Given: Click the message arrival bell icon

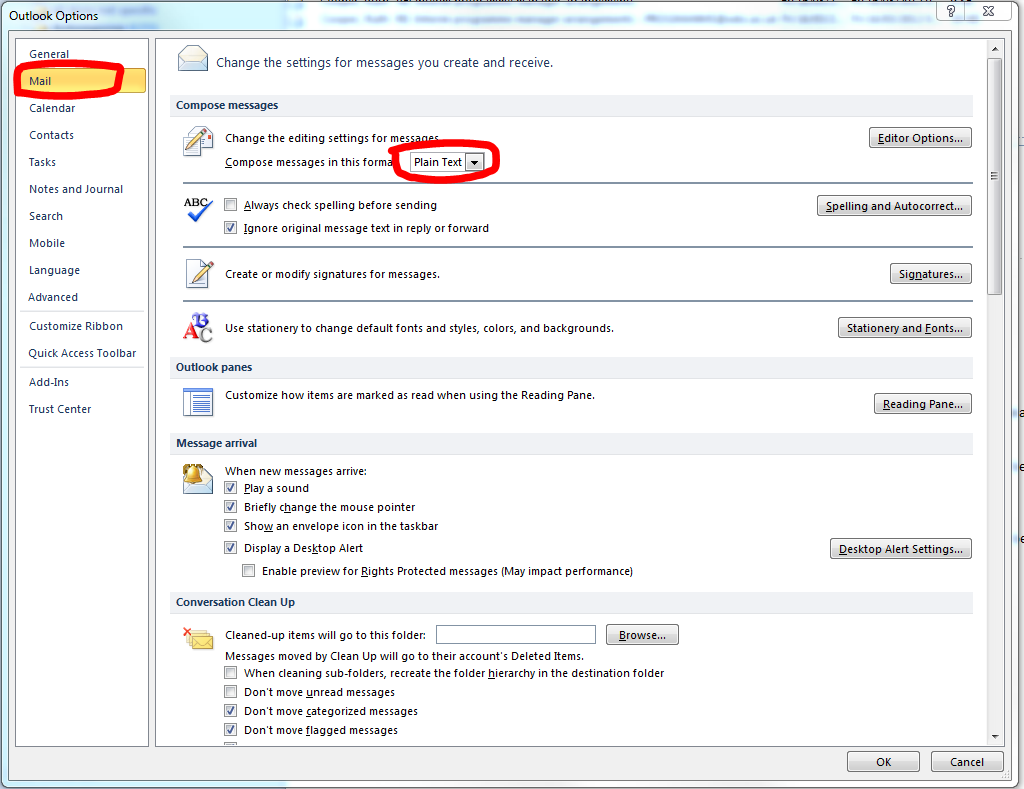Looking at the screenshot, I should (x=198, y=478).
